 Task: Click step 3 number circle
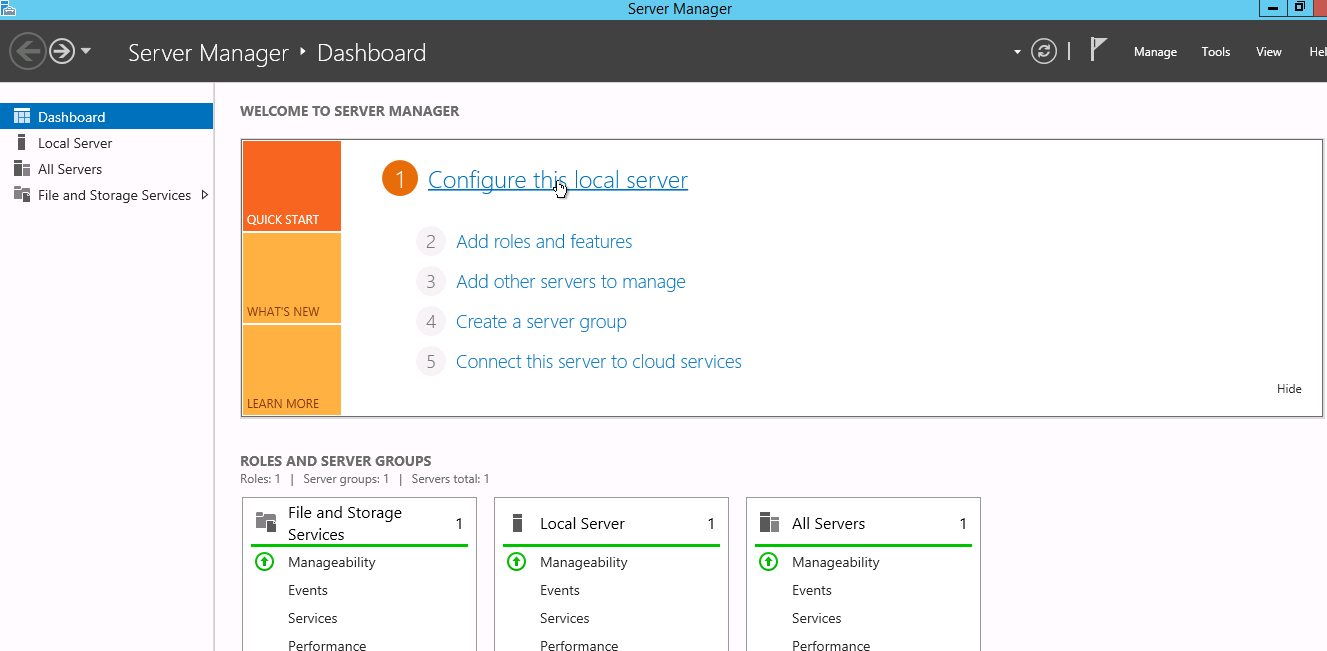tap(431, 282)
